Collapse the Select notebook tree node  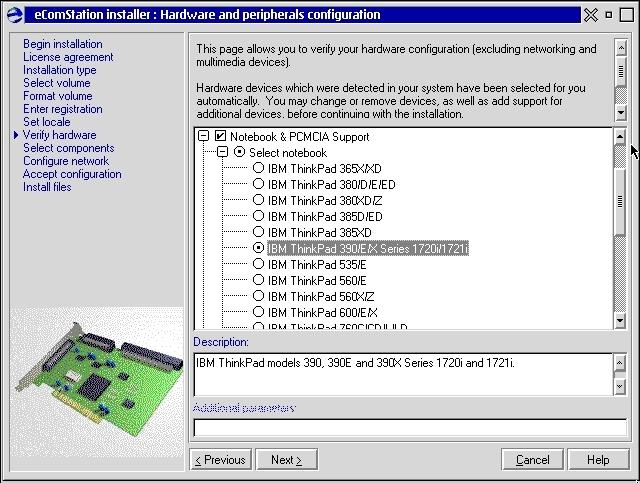(222, 152)
